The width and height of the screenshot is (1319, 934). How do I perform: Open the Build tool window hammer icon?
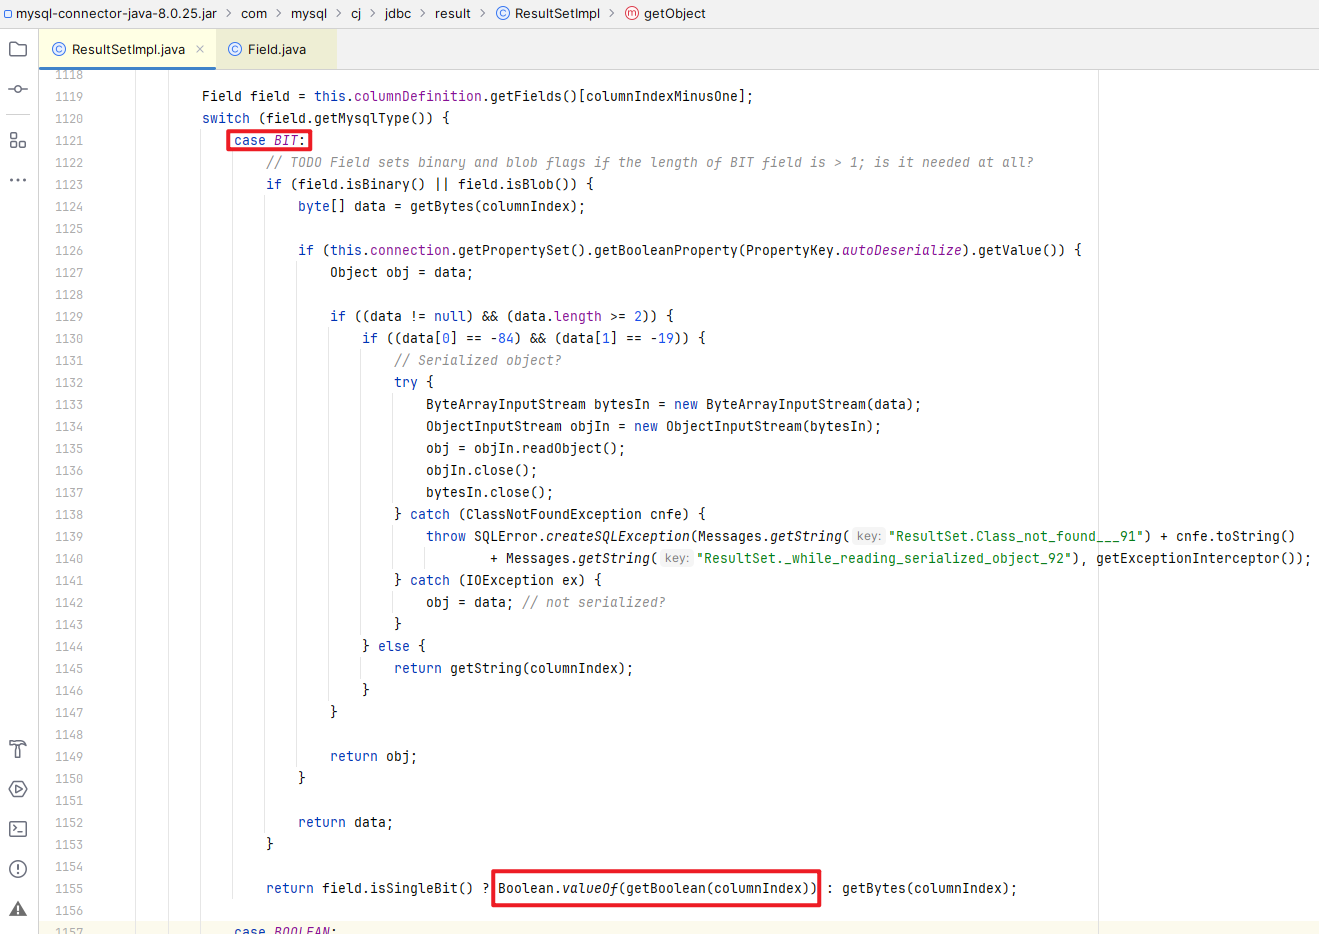(18, 749)
